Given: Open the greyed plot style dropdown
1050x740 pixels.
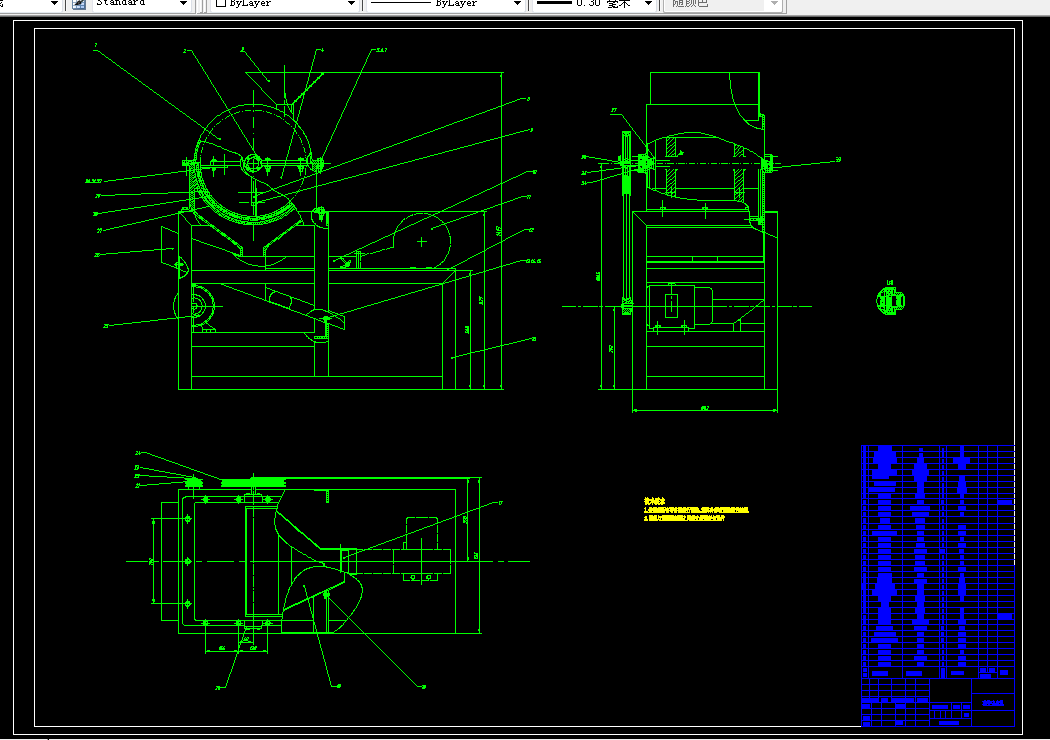Looking at the screenshot, I should click(774, 4).
